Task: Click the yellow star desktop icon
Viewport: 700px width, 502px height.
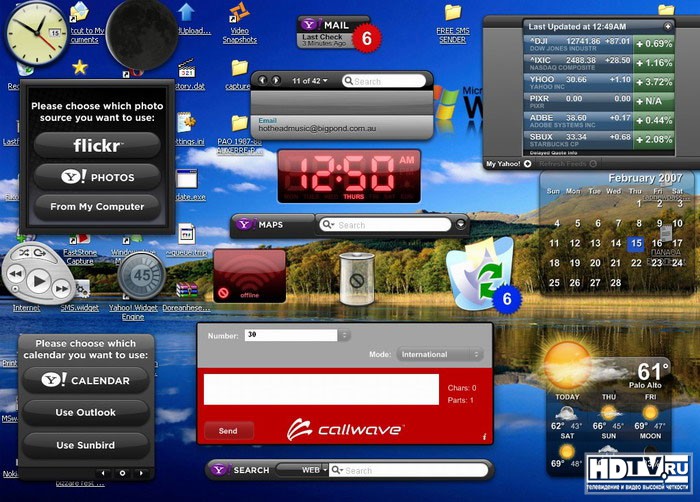Action: 79,67
